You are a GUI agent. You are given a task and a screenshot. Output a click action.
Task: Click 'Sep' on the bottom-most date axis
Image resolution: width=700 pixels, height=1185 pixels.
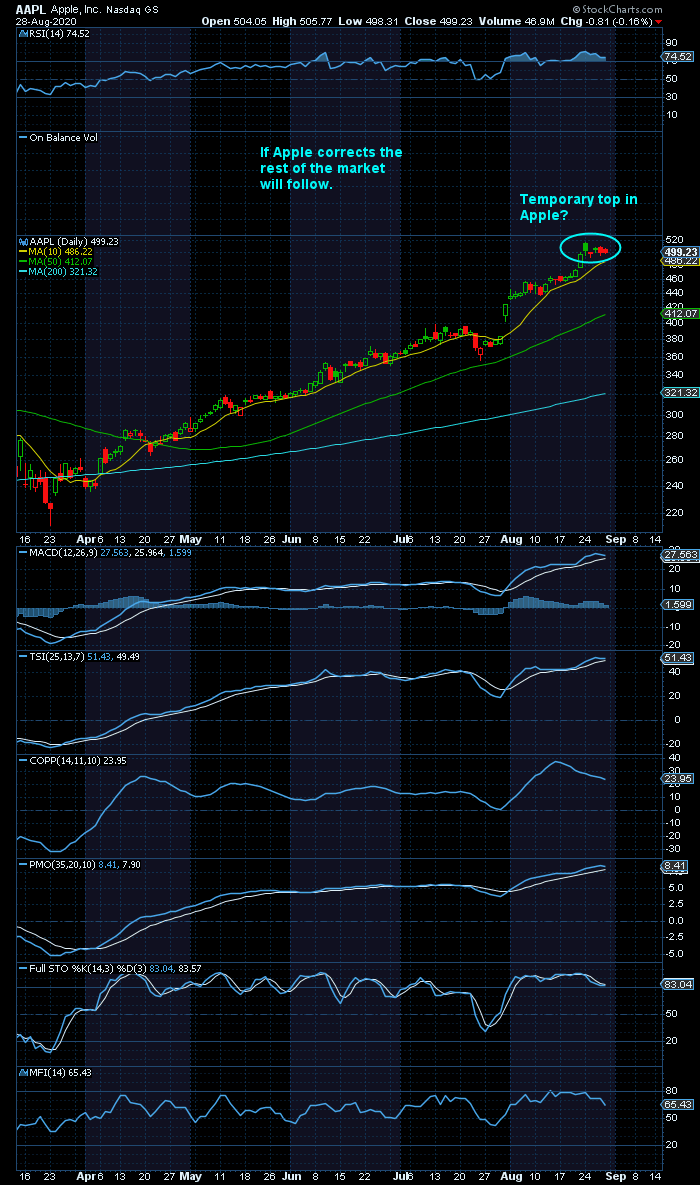[617, 1177]
